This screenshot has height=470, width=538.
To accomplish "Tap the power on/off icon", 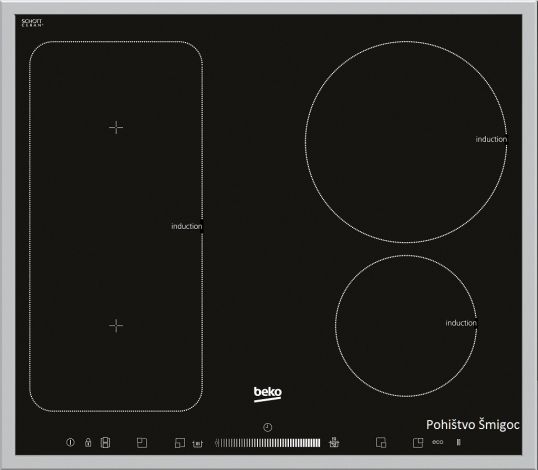I will [x=70, y=443].
